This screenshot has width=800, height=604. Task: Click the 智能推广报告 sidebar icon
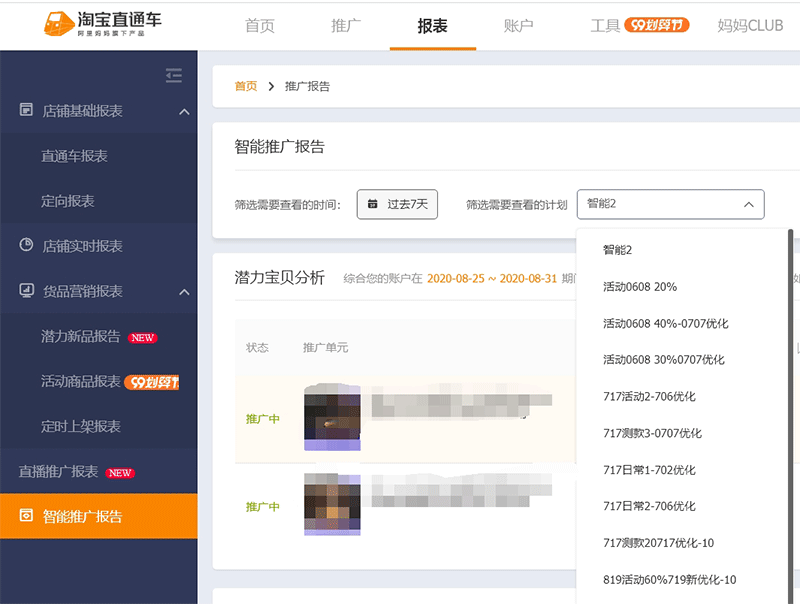26,517
